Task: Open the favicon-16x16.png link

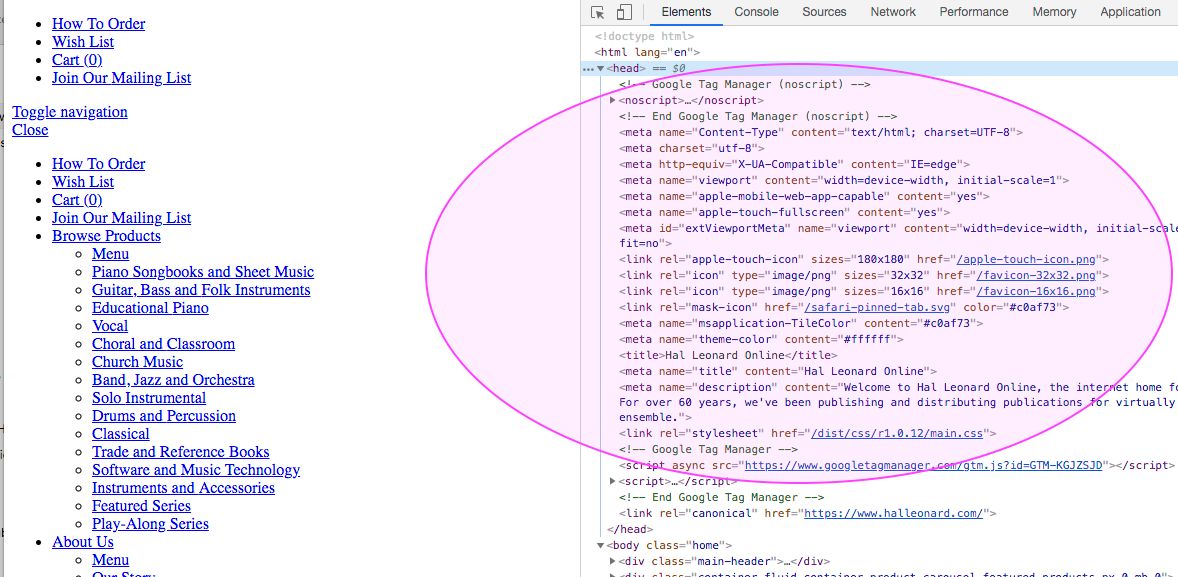Action: coord(1036,292)
